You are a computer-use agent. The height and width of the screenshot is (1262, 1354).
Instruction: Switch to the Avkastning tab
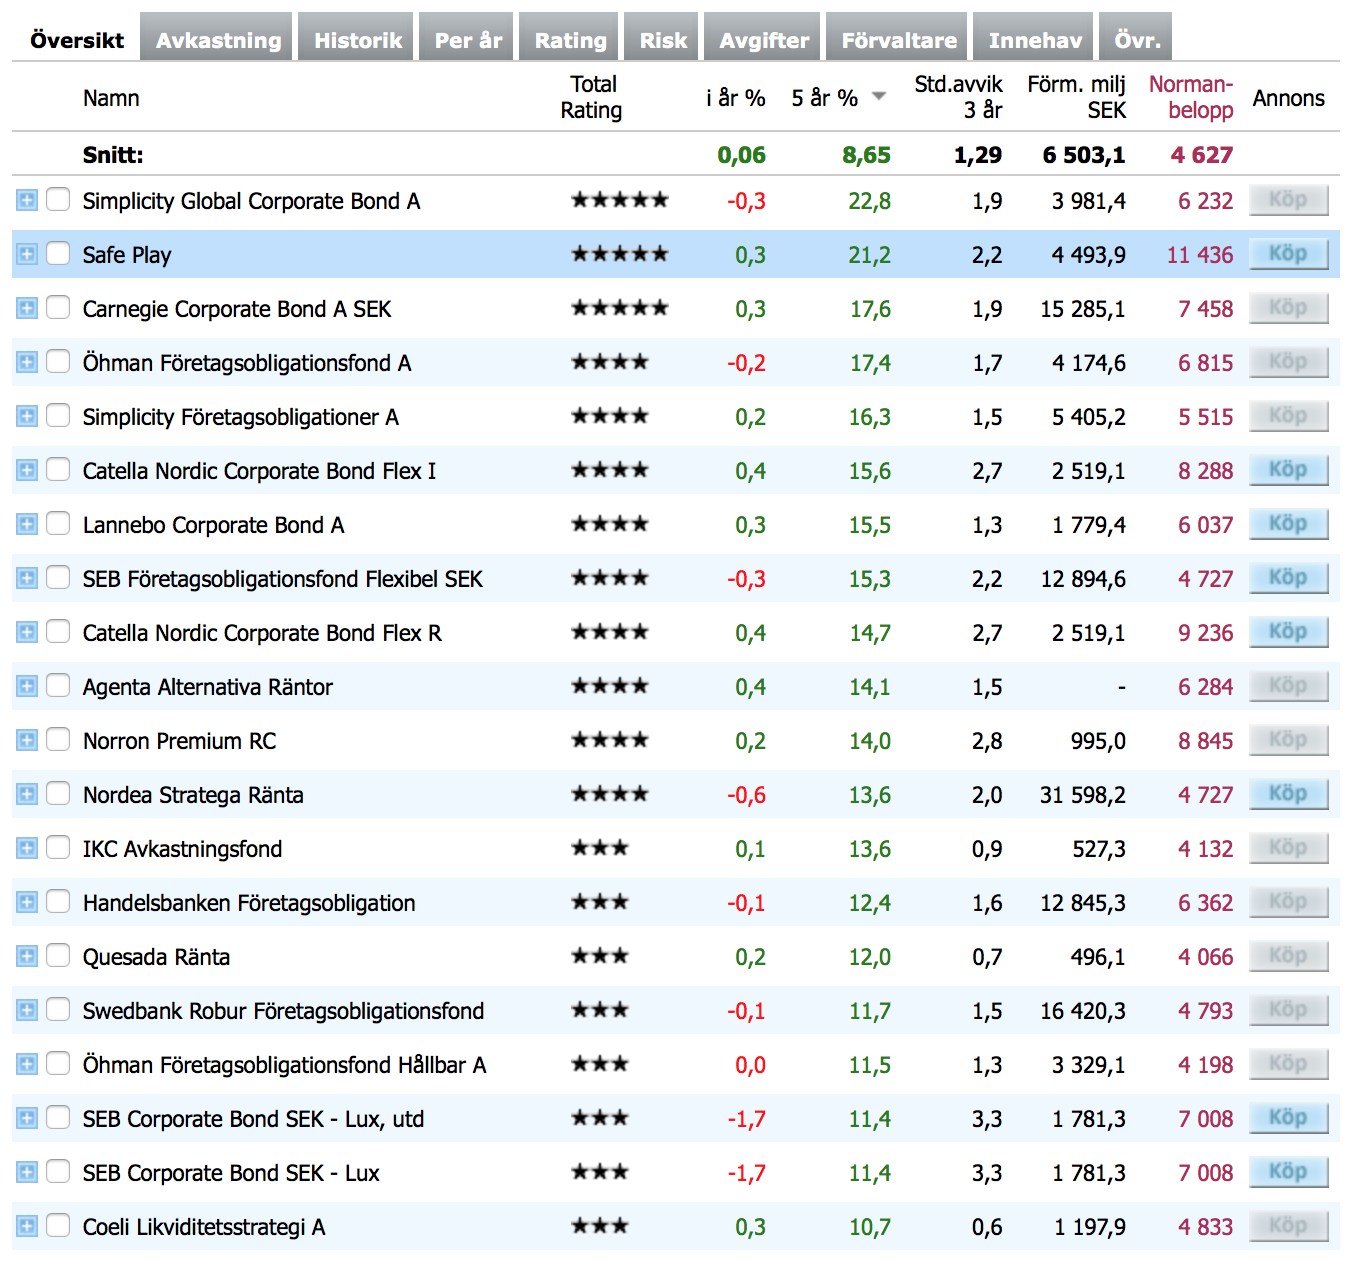(x=218, y=38)
